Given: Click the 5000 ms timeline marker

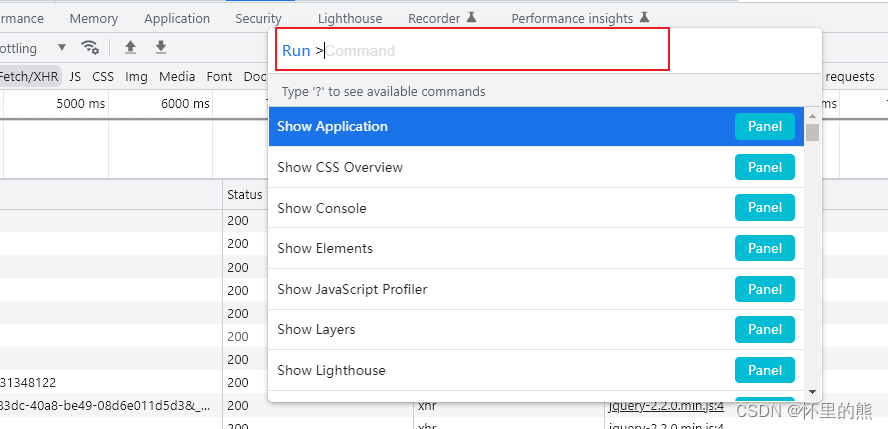Looking at the screenshot, I should point(81,104).
